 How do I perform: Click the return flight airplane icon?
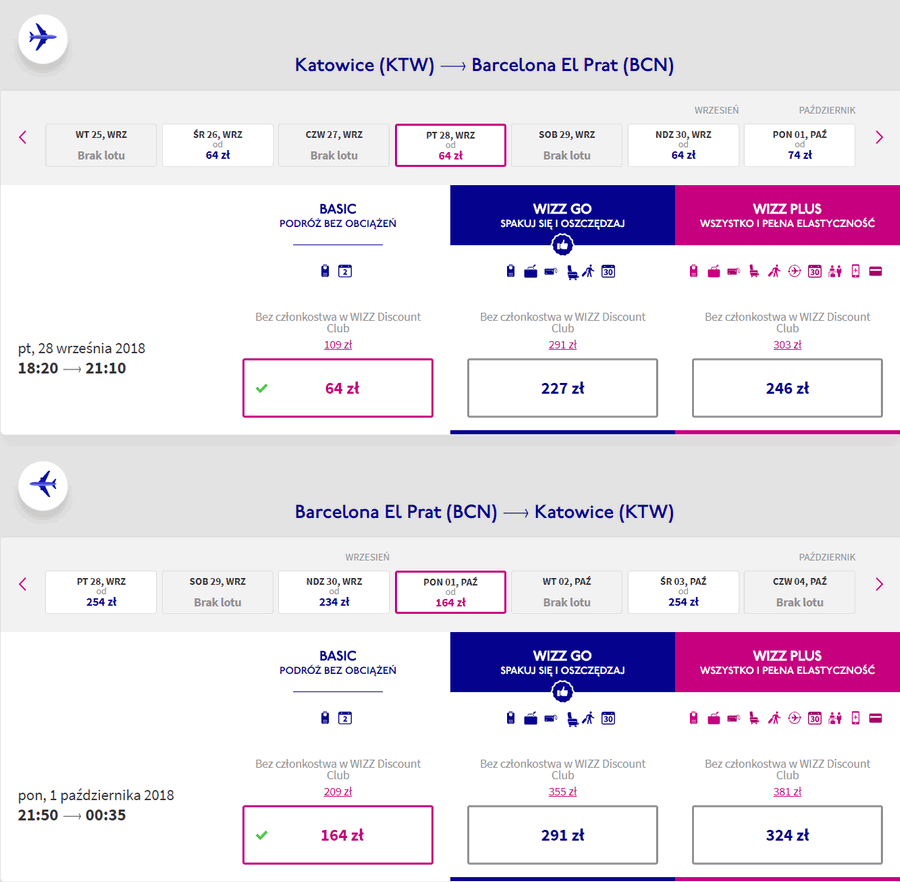(x=43, y=485)
